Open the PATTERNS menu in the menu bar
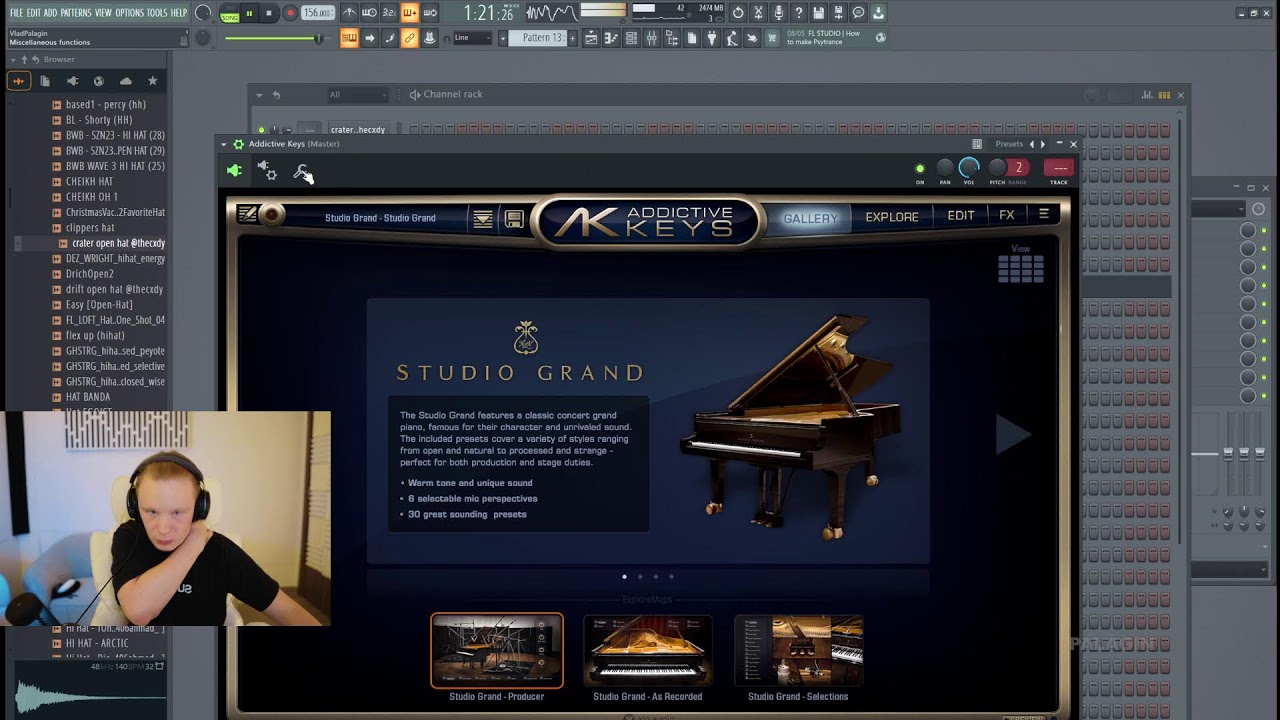Screen dimensions: 1280x720 point(75,13)
